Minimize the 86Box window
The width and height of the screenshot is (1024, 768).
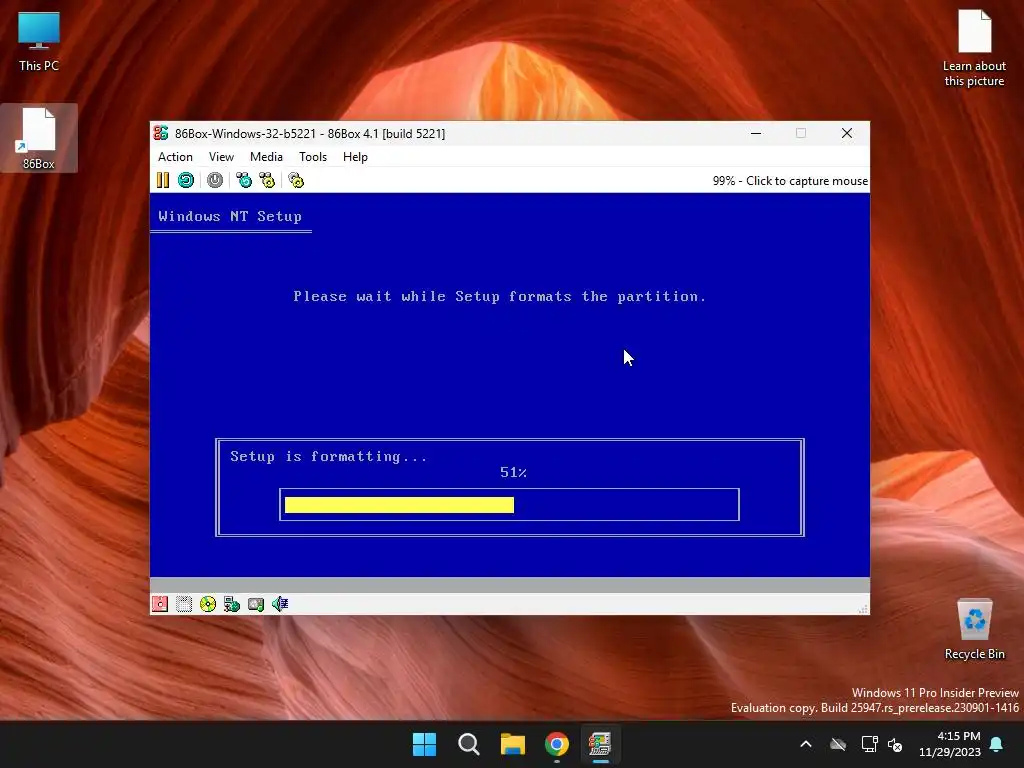[x=756, y=133]
